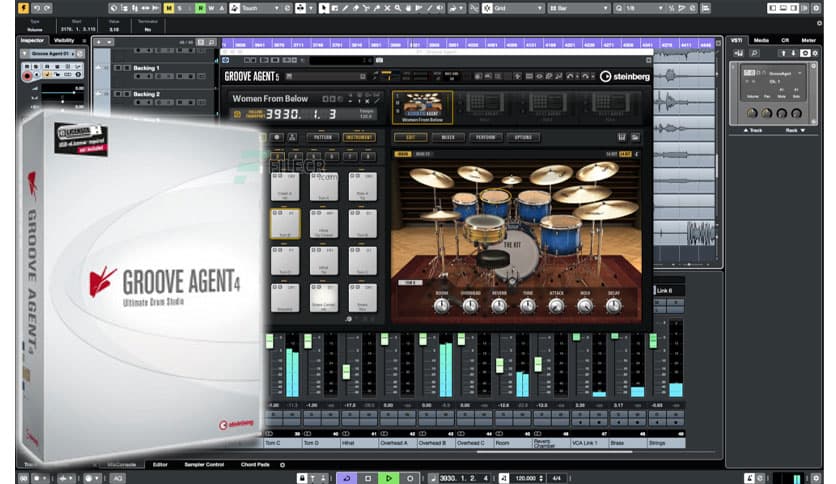Screen dimensions: 836x484
Task: Toggle the Write automation W button
Action: tap(211, 8)
